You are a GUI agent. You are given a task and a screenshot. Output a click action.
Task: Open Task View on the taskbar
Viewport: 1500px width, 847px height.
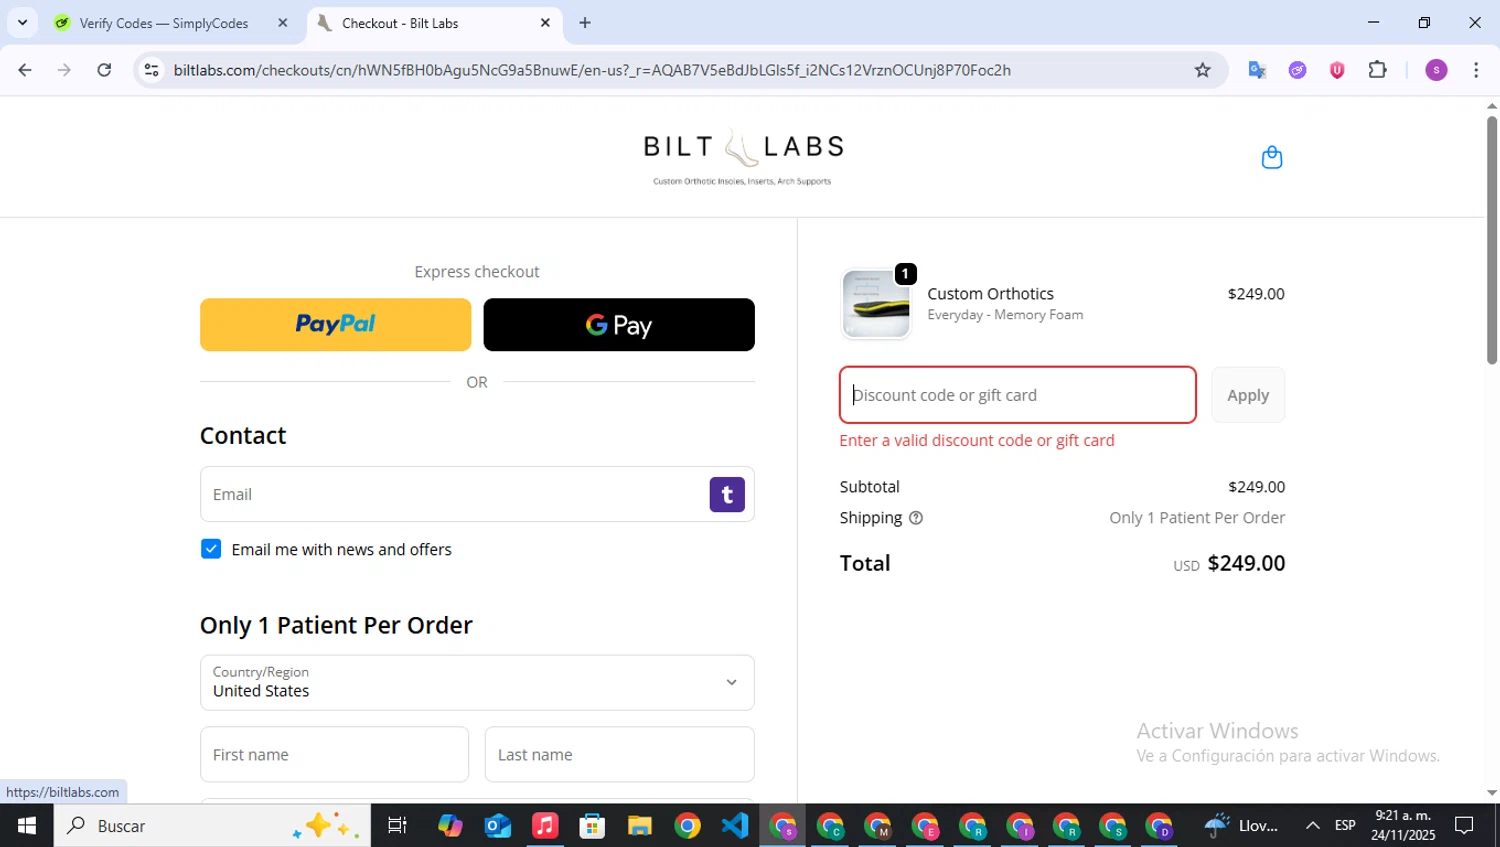coord(397,826)
